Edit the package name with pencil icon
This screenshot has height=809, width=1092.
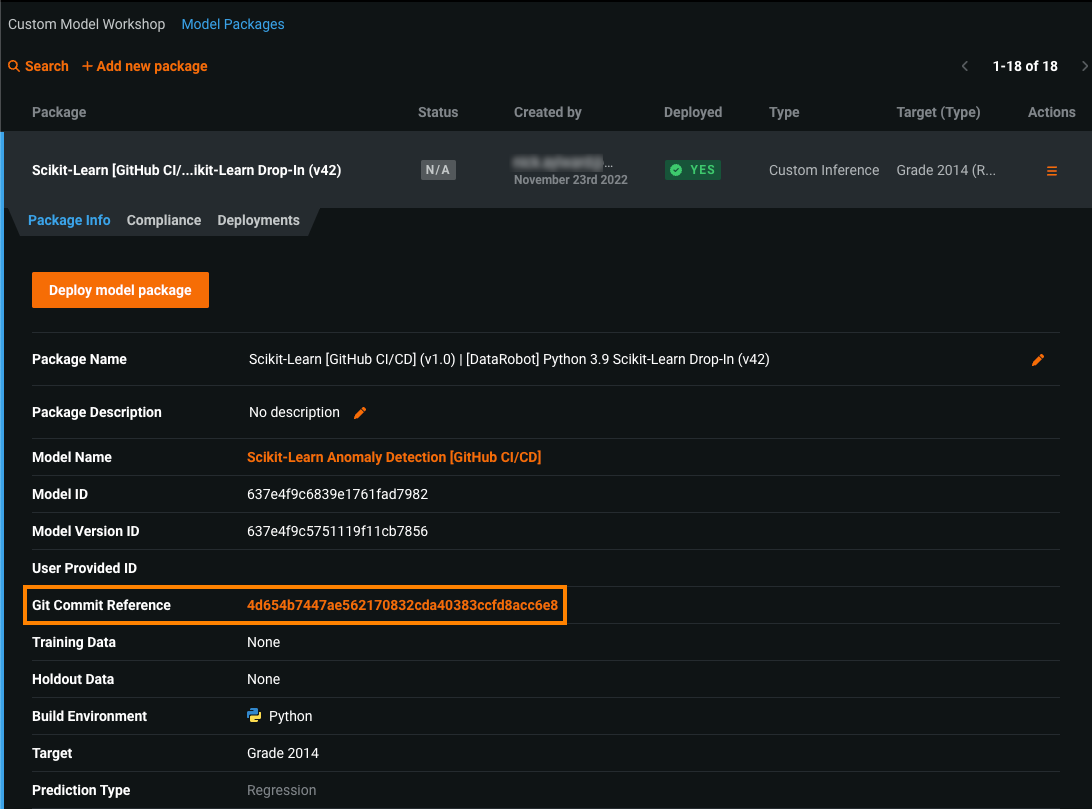pyautogui.click(x=1037, y=360)
